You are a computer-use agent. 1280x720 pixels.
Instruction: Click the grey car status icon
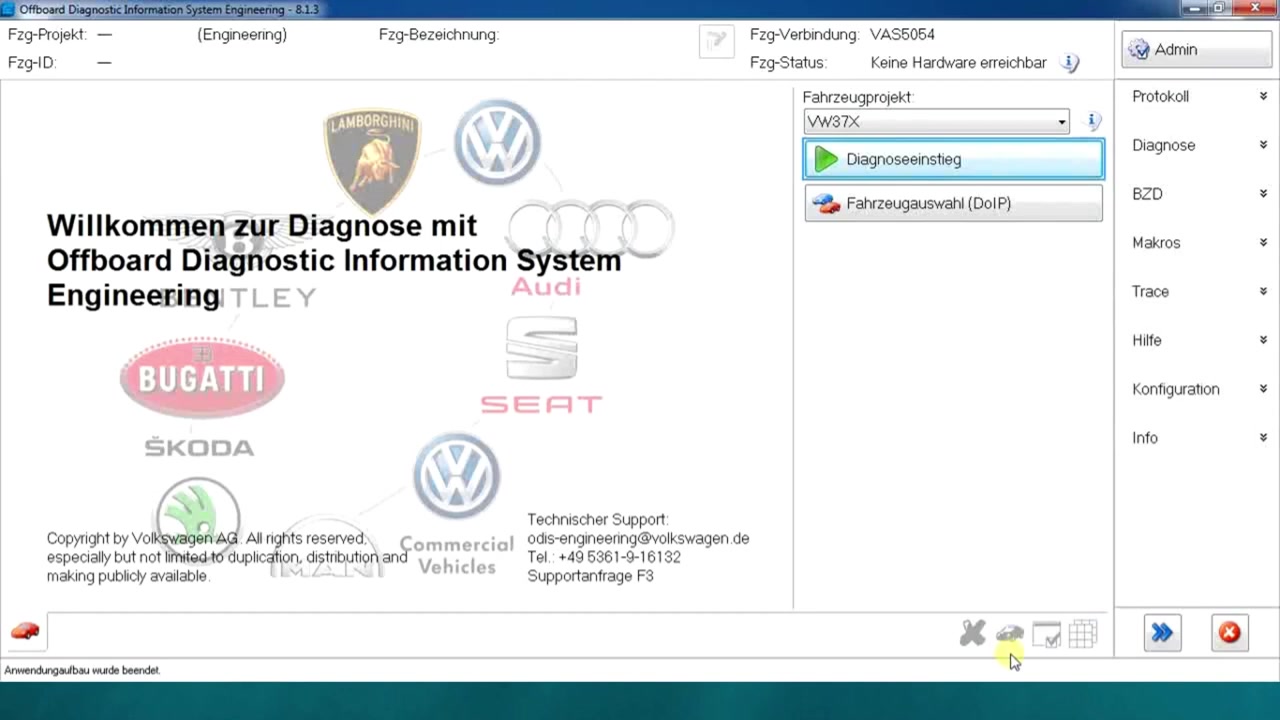(1009, 633)
